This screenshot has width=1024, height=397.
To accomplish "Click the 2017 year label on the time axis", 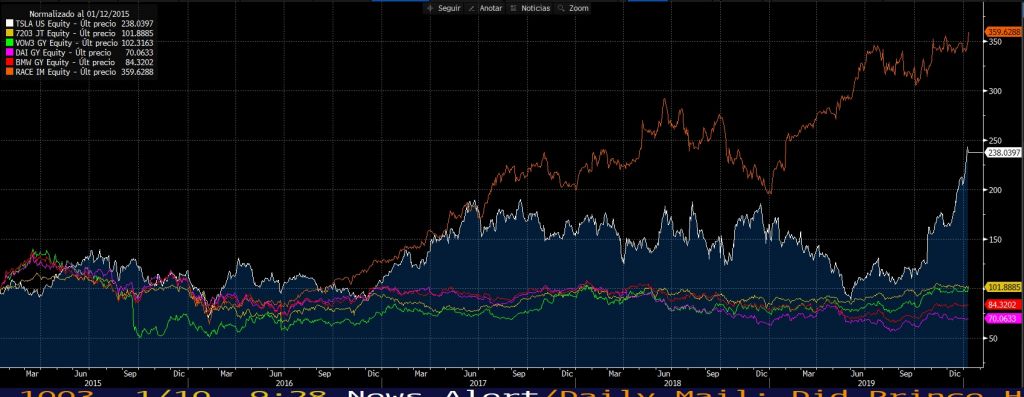I will (x=478, y=383).
